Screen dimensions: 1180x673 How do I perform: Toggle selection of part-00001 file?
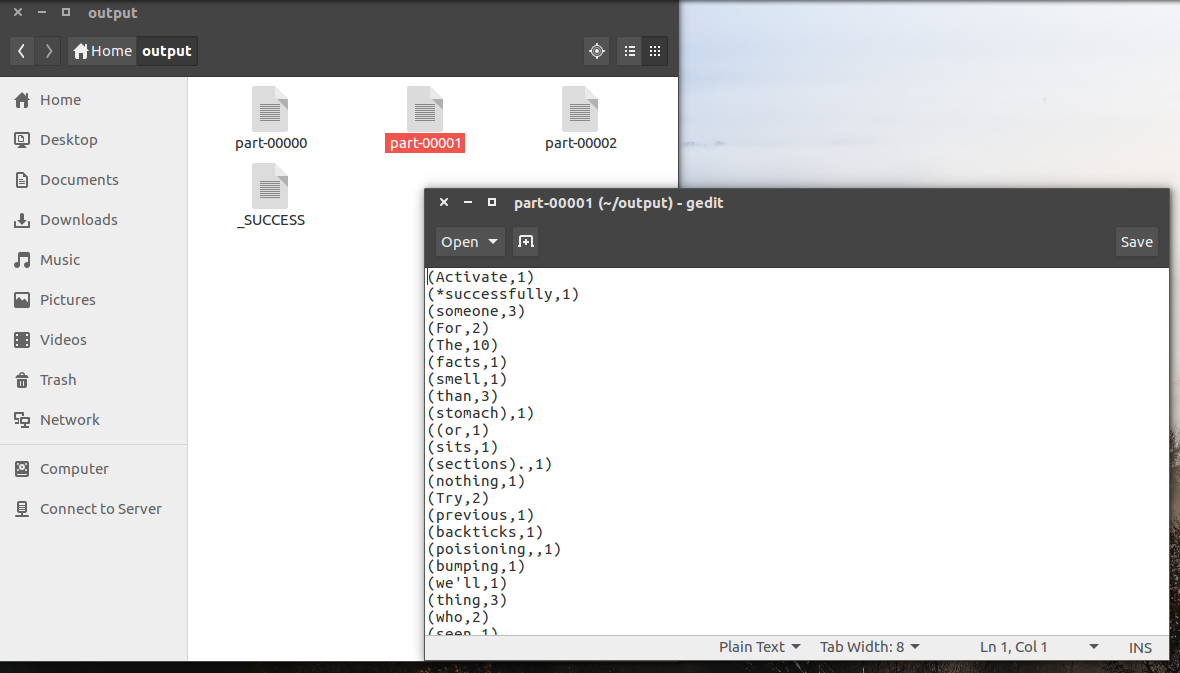coord(424,117)
